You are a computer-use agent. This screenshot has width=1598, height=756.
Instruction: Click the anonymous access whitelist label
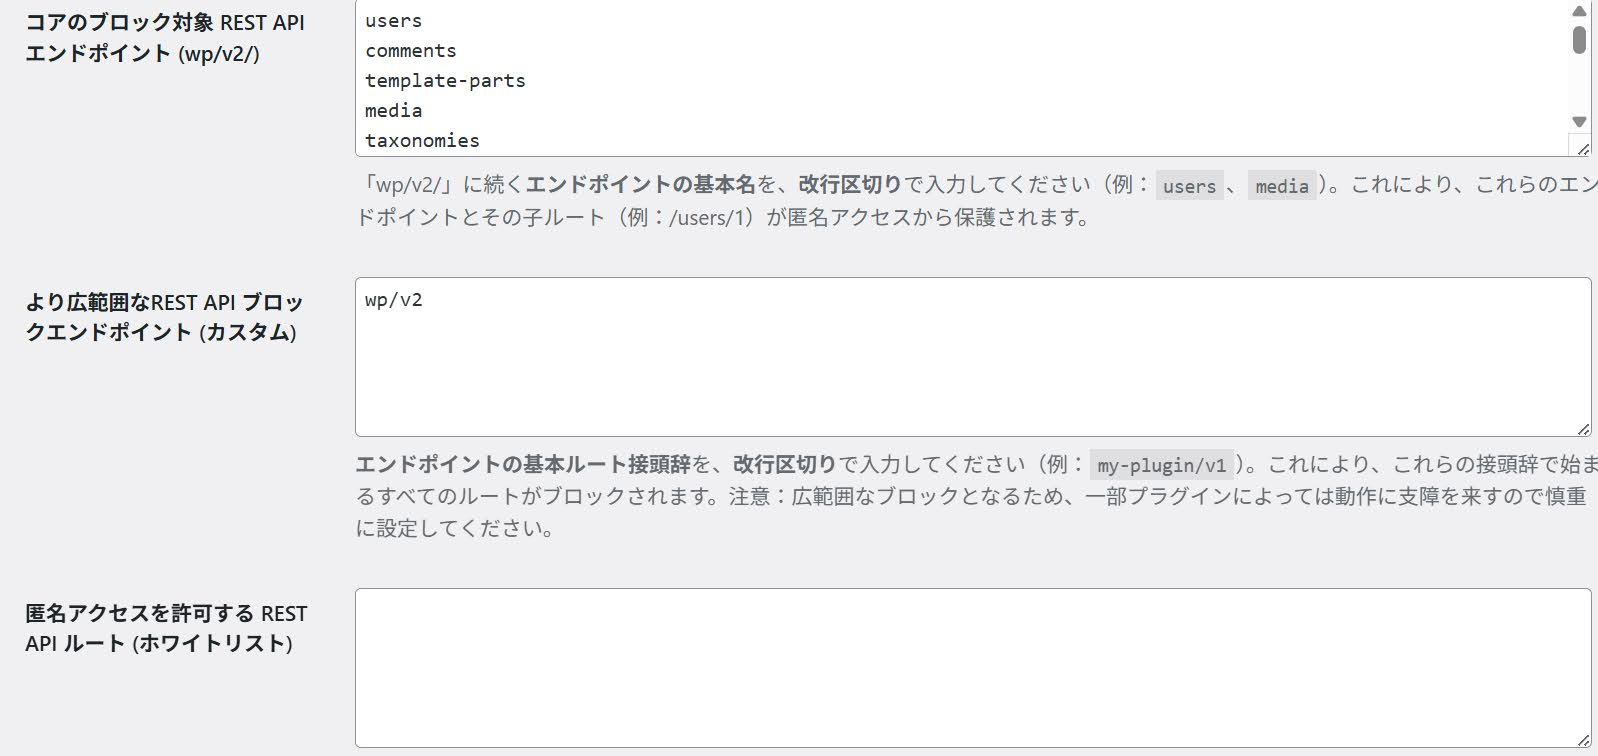(x=166, y=628)
